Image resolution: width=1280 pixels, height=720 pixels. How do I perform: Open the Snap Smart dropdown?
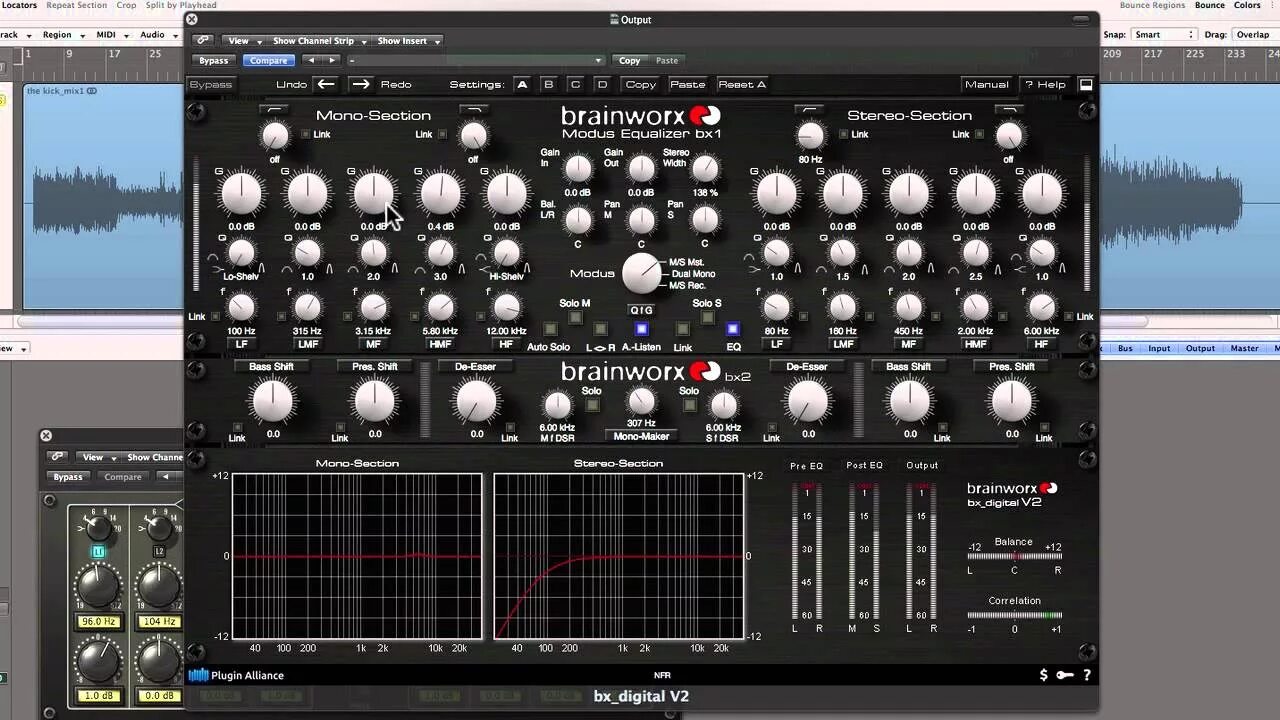coord(1164,35)
